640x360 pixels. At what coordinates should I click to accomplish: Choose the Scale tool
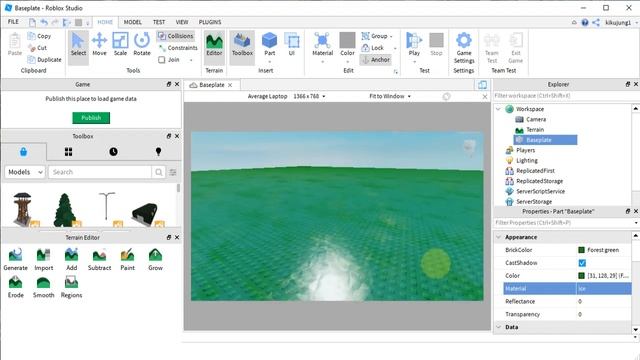pos(120,44)
